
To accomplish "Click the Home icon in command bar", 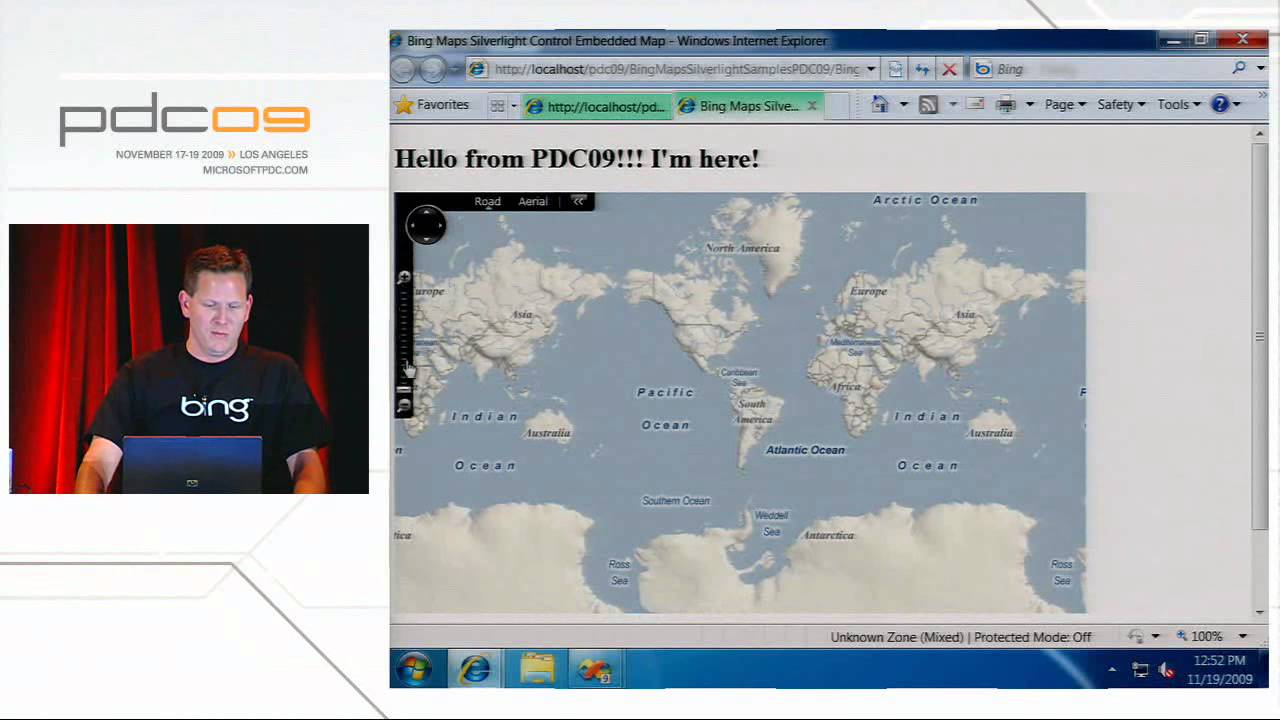I will 880,104.
